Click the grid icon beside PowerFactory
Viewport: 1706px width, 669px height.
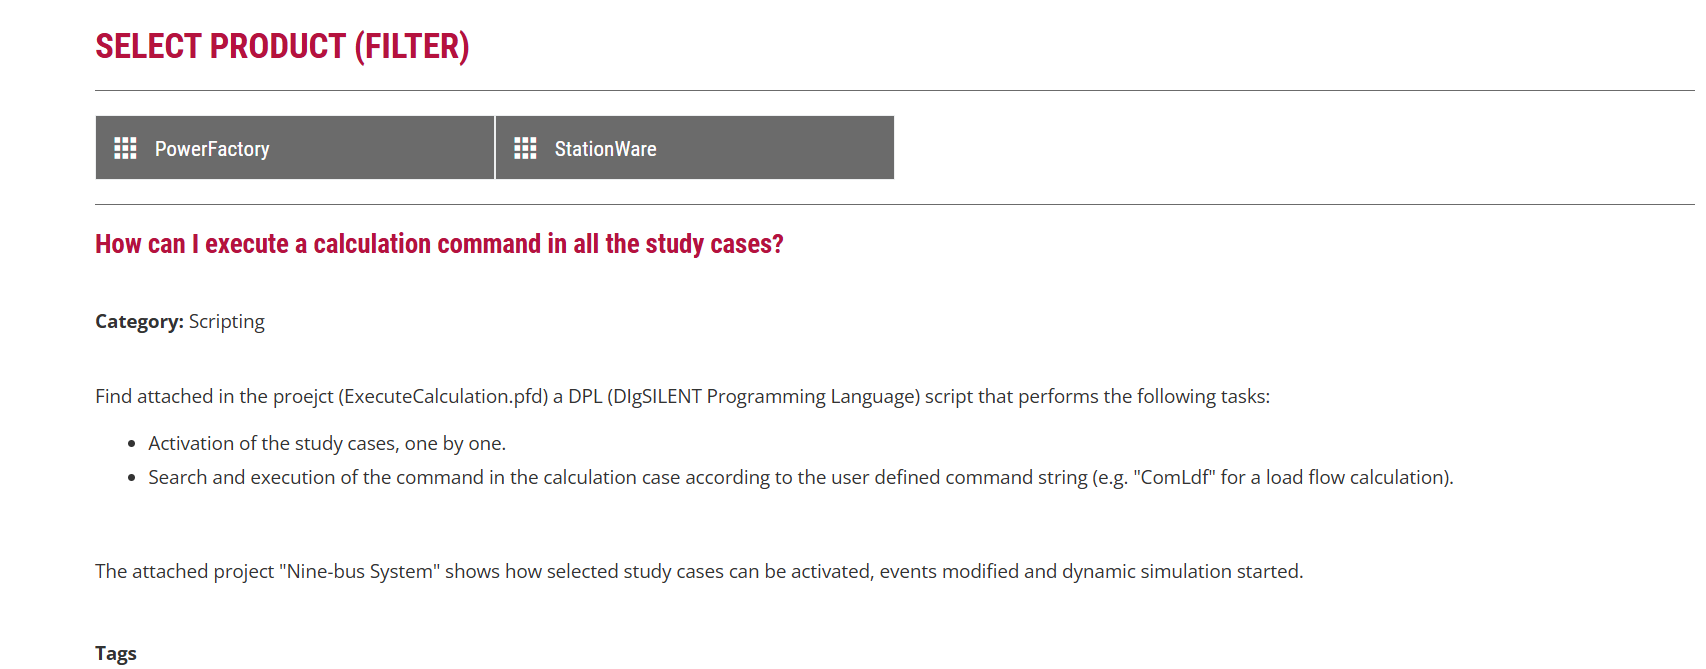(x=125, y=149)
